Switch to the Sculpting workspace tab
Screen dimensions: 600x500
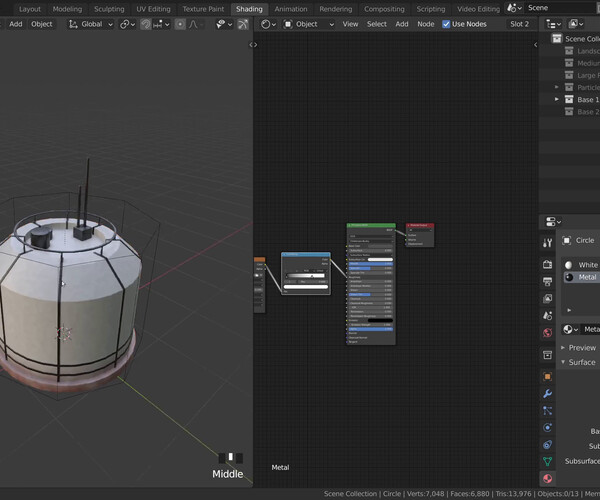pos(109,9)
